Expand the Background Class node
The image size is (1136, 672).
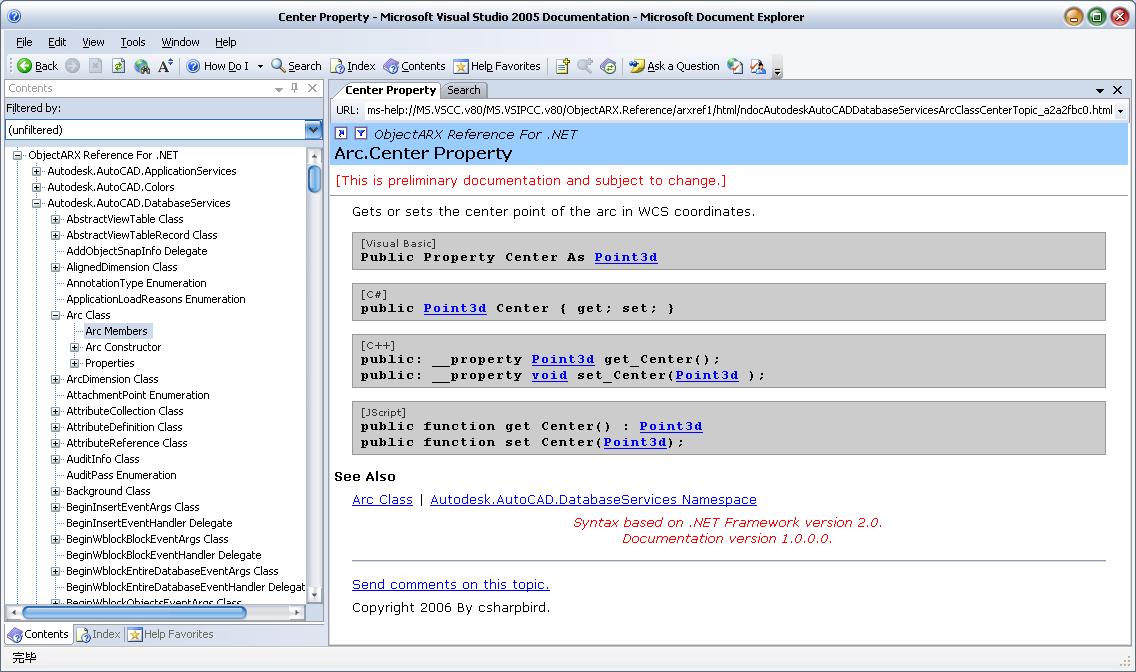pyautogui.click(x=55, y=491)
